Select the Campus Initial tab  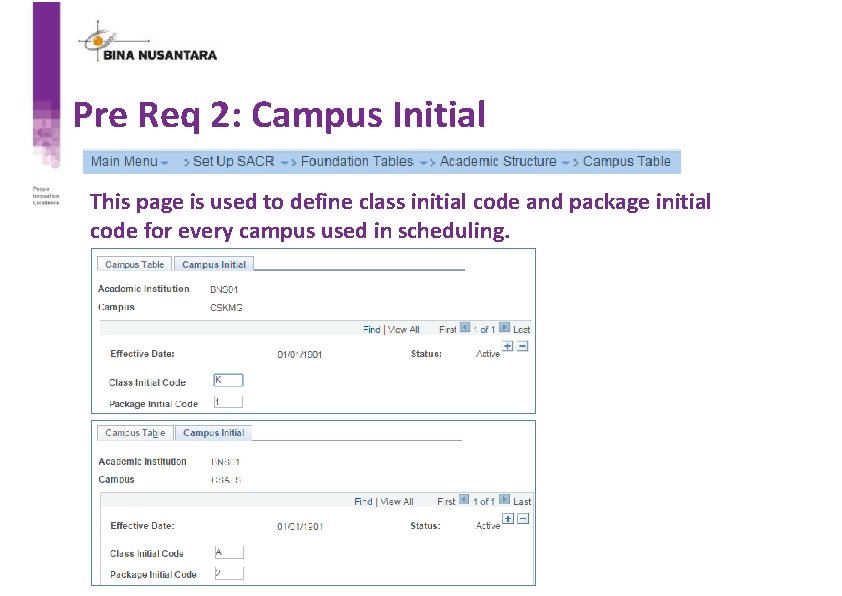(213, 263)
